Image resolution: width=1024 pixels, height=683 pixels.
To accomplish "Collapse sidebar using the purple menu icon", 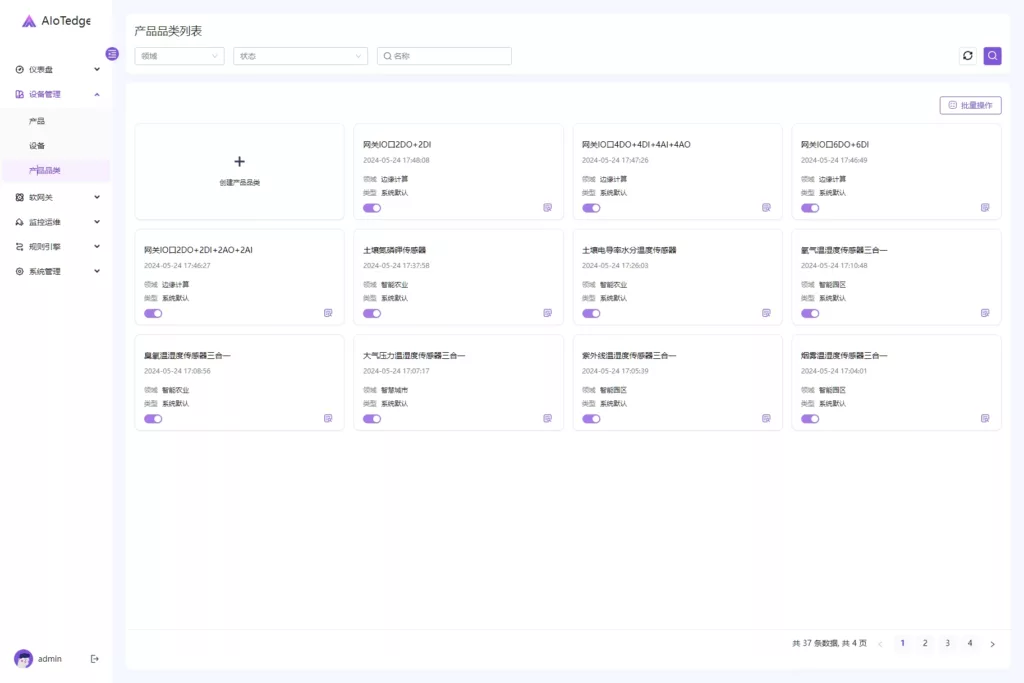I will tap(112, 53).
